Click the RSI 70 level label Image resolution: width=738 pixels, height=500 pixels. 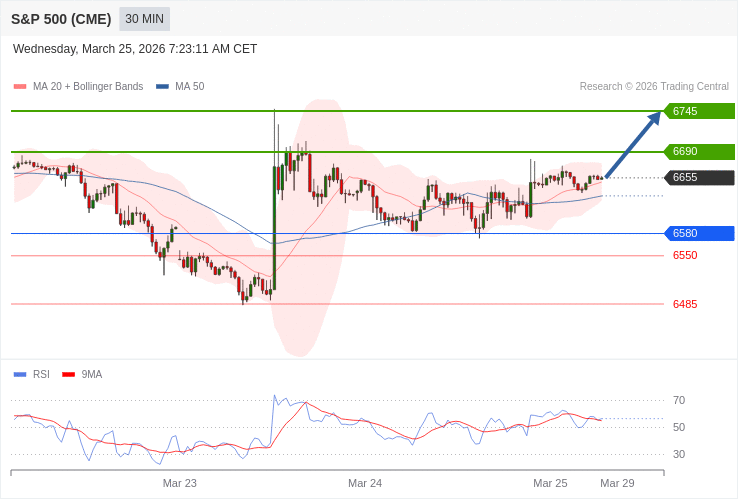tap(679, 401)
